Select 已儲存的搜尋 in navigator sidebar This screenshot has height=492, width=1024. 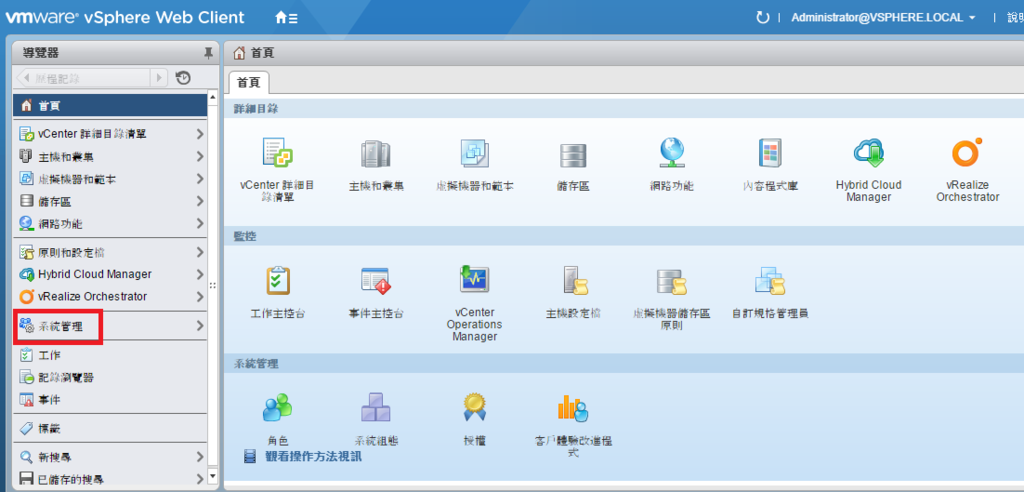(x=110, y=480)
